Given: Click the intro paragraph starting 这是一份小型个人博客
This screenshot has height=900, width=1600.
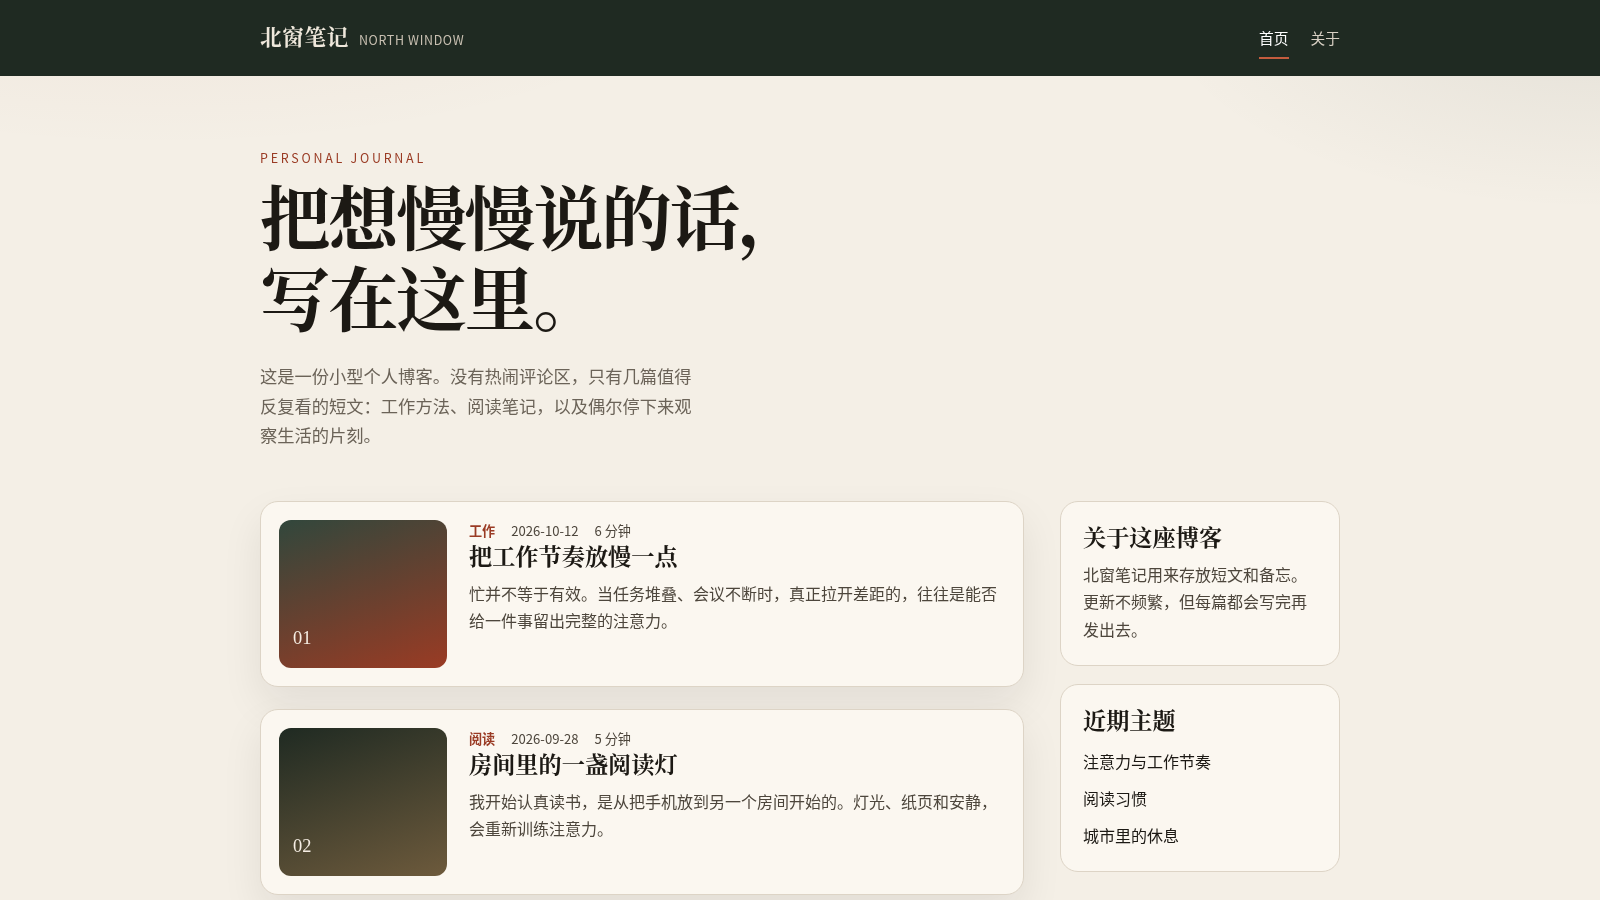Looking at the screenshot, I should [x=476, y=406].
